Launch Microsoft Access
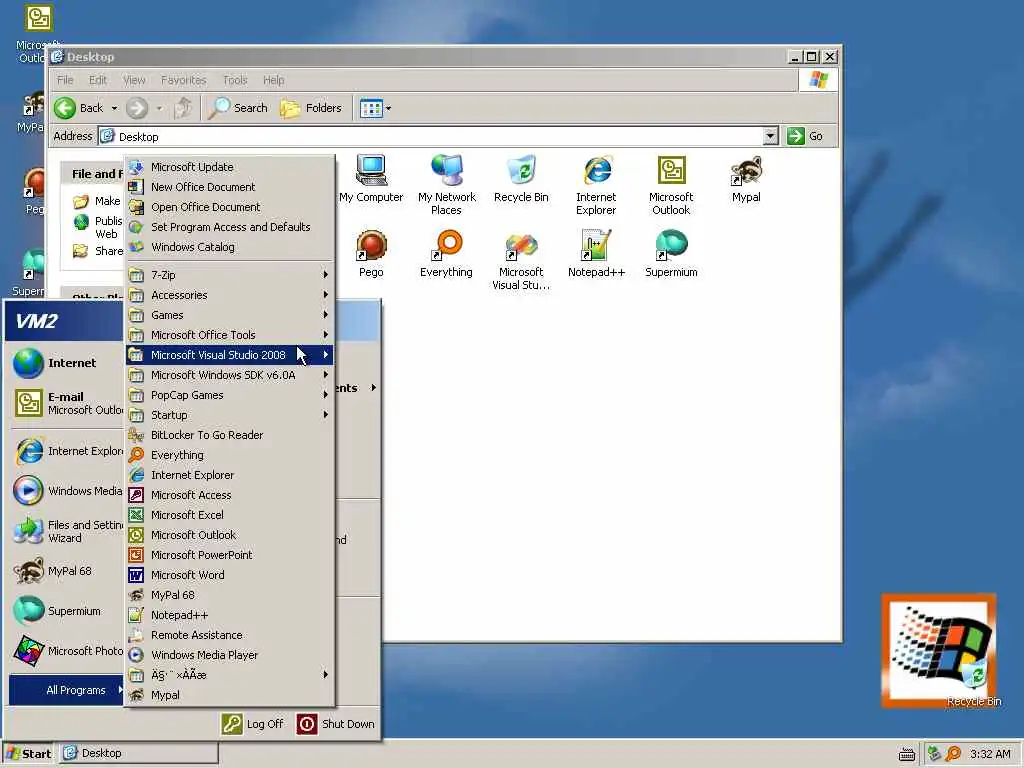Screen dimensions: 1024x768 tap(230, 495)
